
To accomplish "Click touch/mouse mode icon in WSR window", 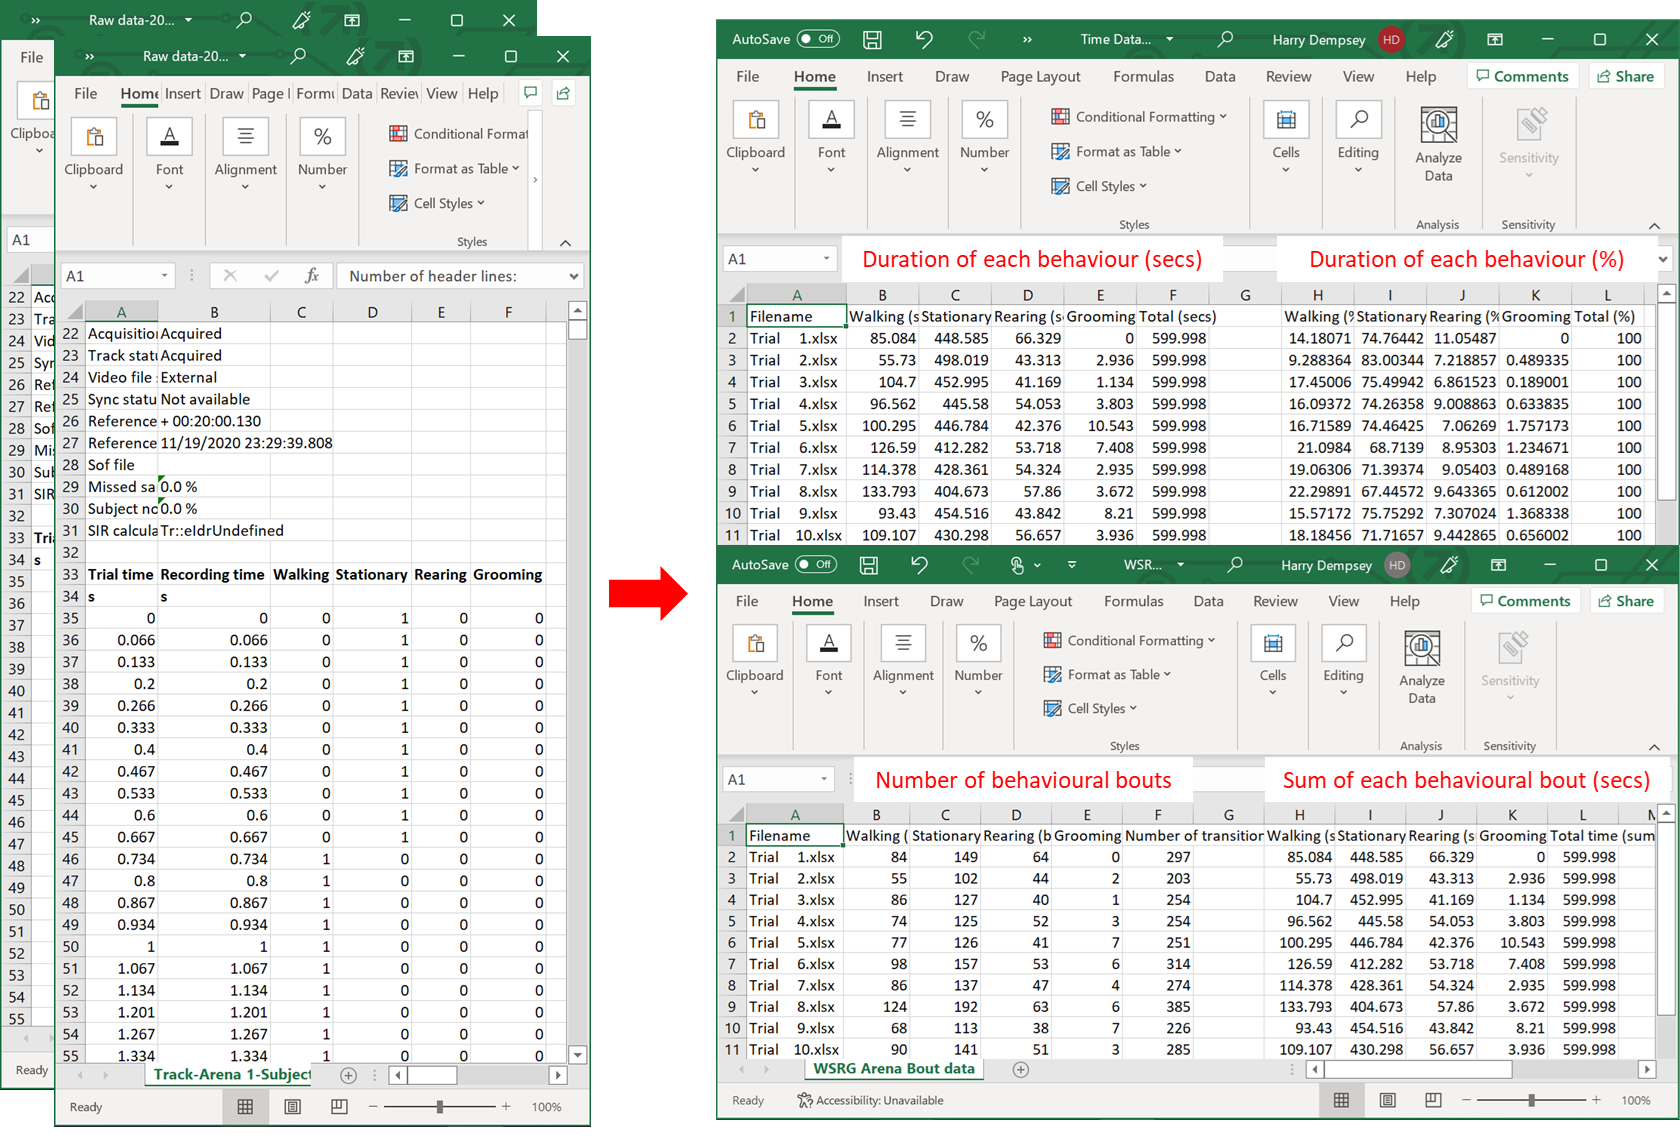I will click(1017, 565).
